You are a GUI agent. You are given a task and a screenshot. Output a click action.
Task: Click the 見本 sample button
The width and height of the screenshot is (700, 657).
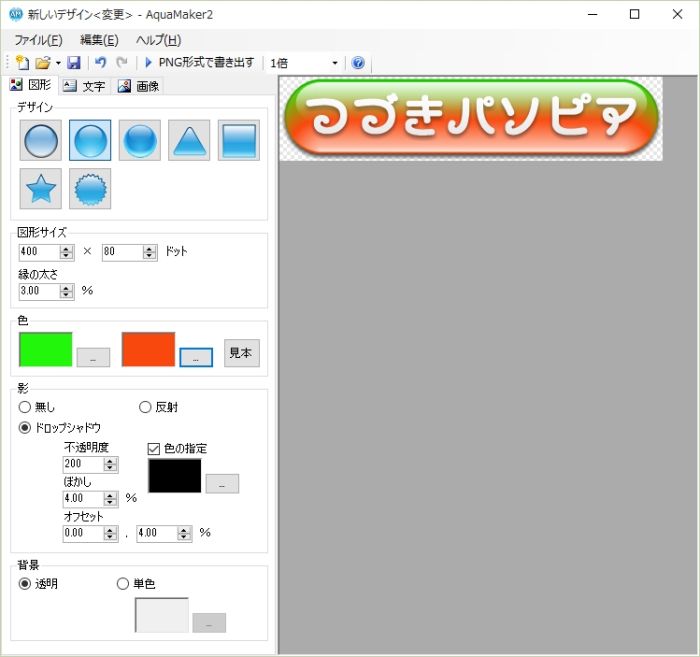[241, 353]
